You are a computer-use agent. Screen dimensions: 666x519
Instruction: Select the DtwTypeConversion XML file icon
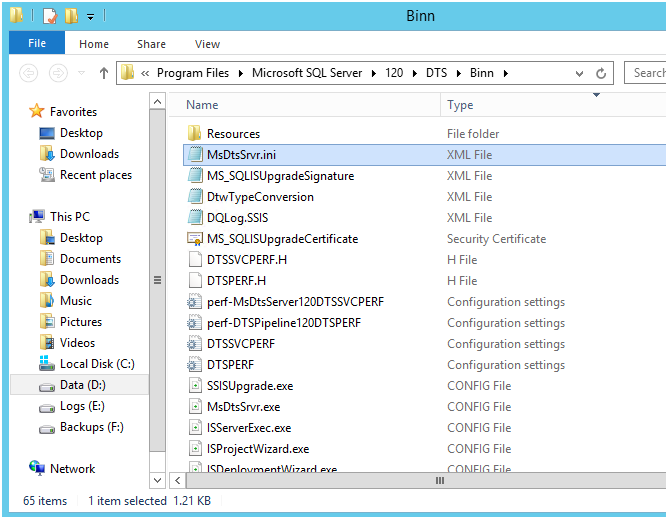pyautogui.click(x=195, y=196)
